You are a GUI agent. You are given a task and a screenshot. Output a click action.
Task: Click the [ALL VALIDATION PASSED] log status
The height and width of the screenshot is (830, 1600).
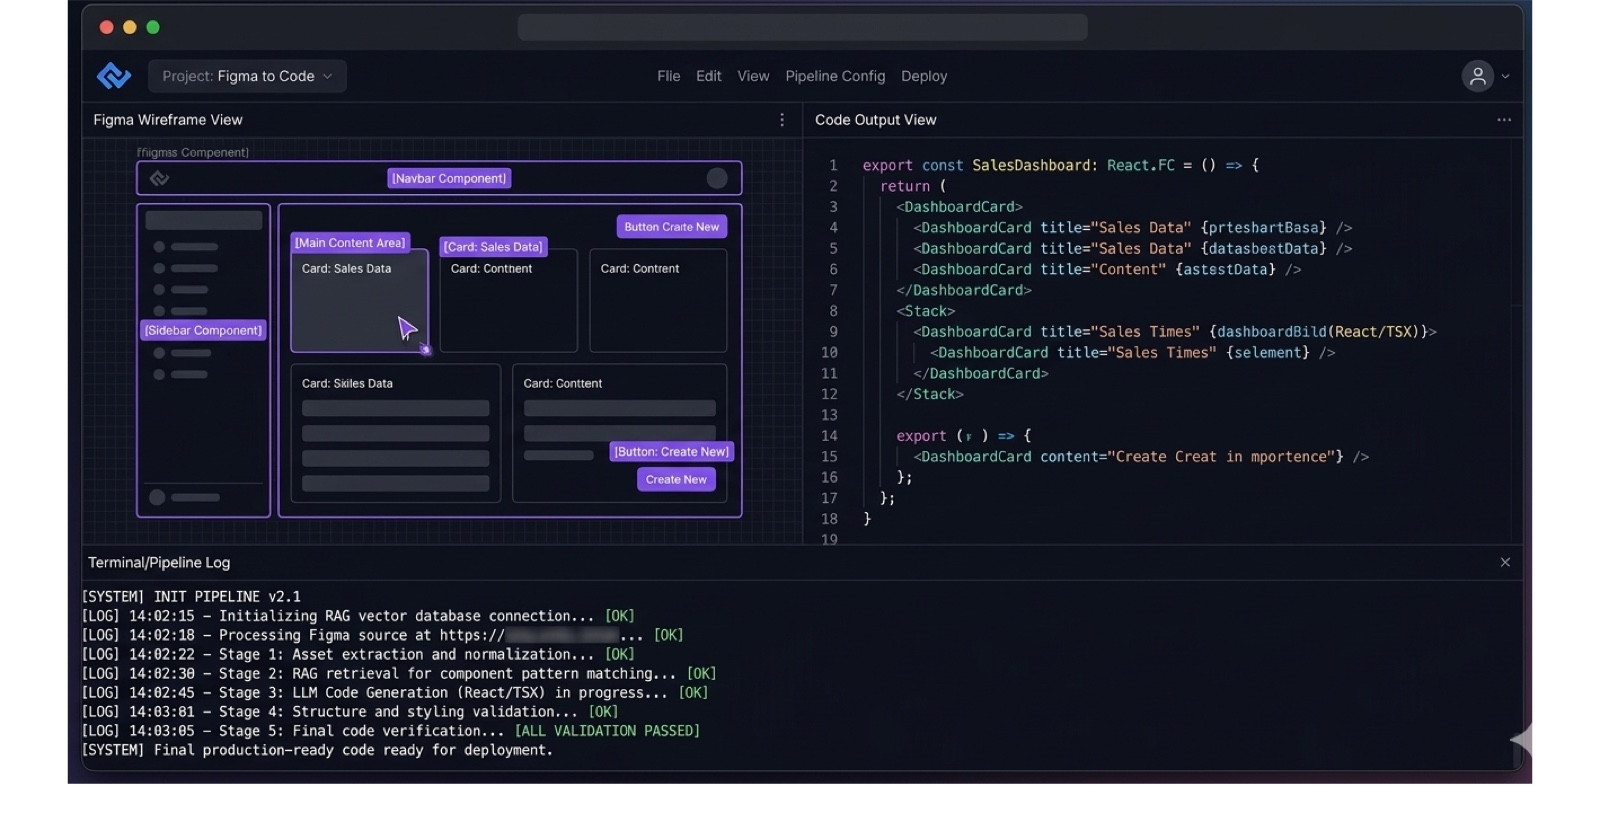tap(607, 731)
